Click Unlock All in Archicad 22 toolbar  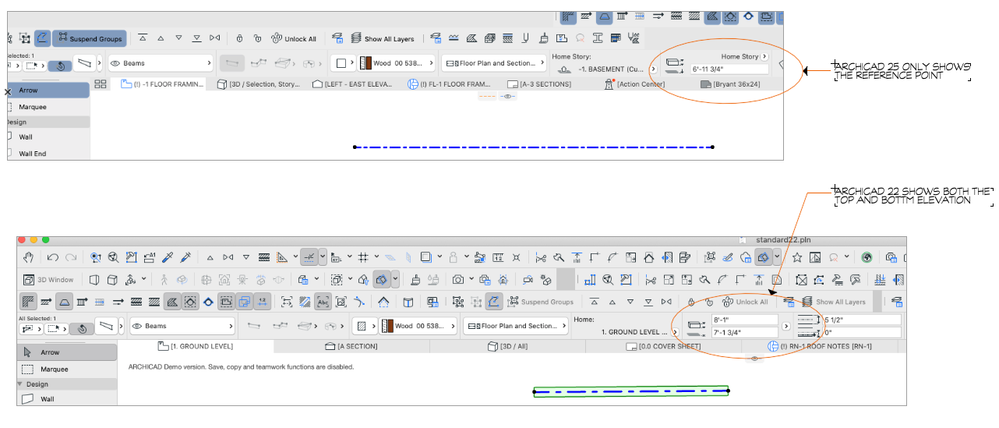pyautogui.click(x=745, y=301)
